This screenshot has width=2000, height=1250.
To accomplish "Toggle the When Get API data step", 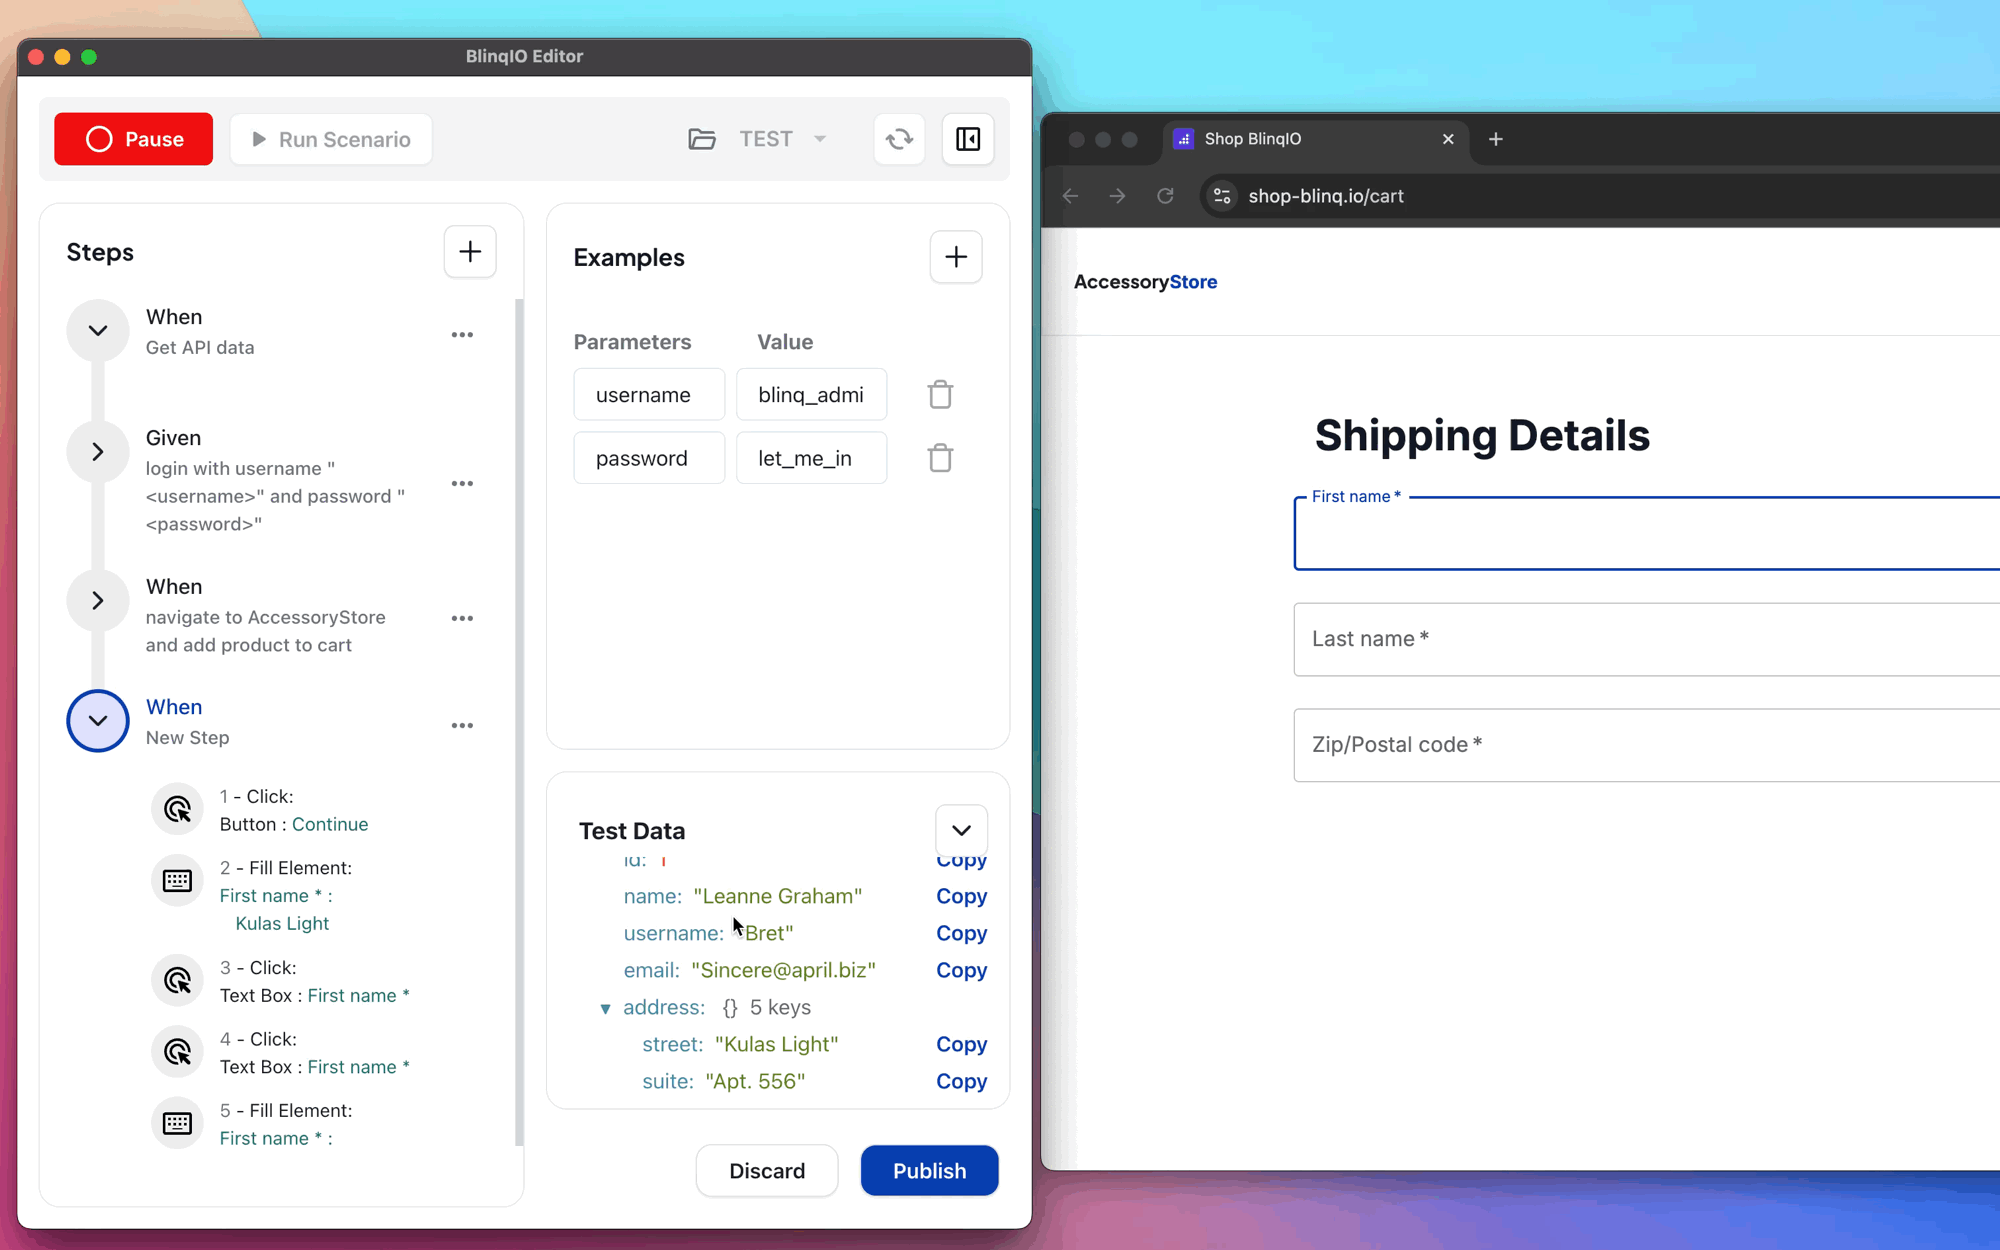I will click(x=96, y=330).
